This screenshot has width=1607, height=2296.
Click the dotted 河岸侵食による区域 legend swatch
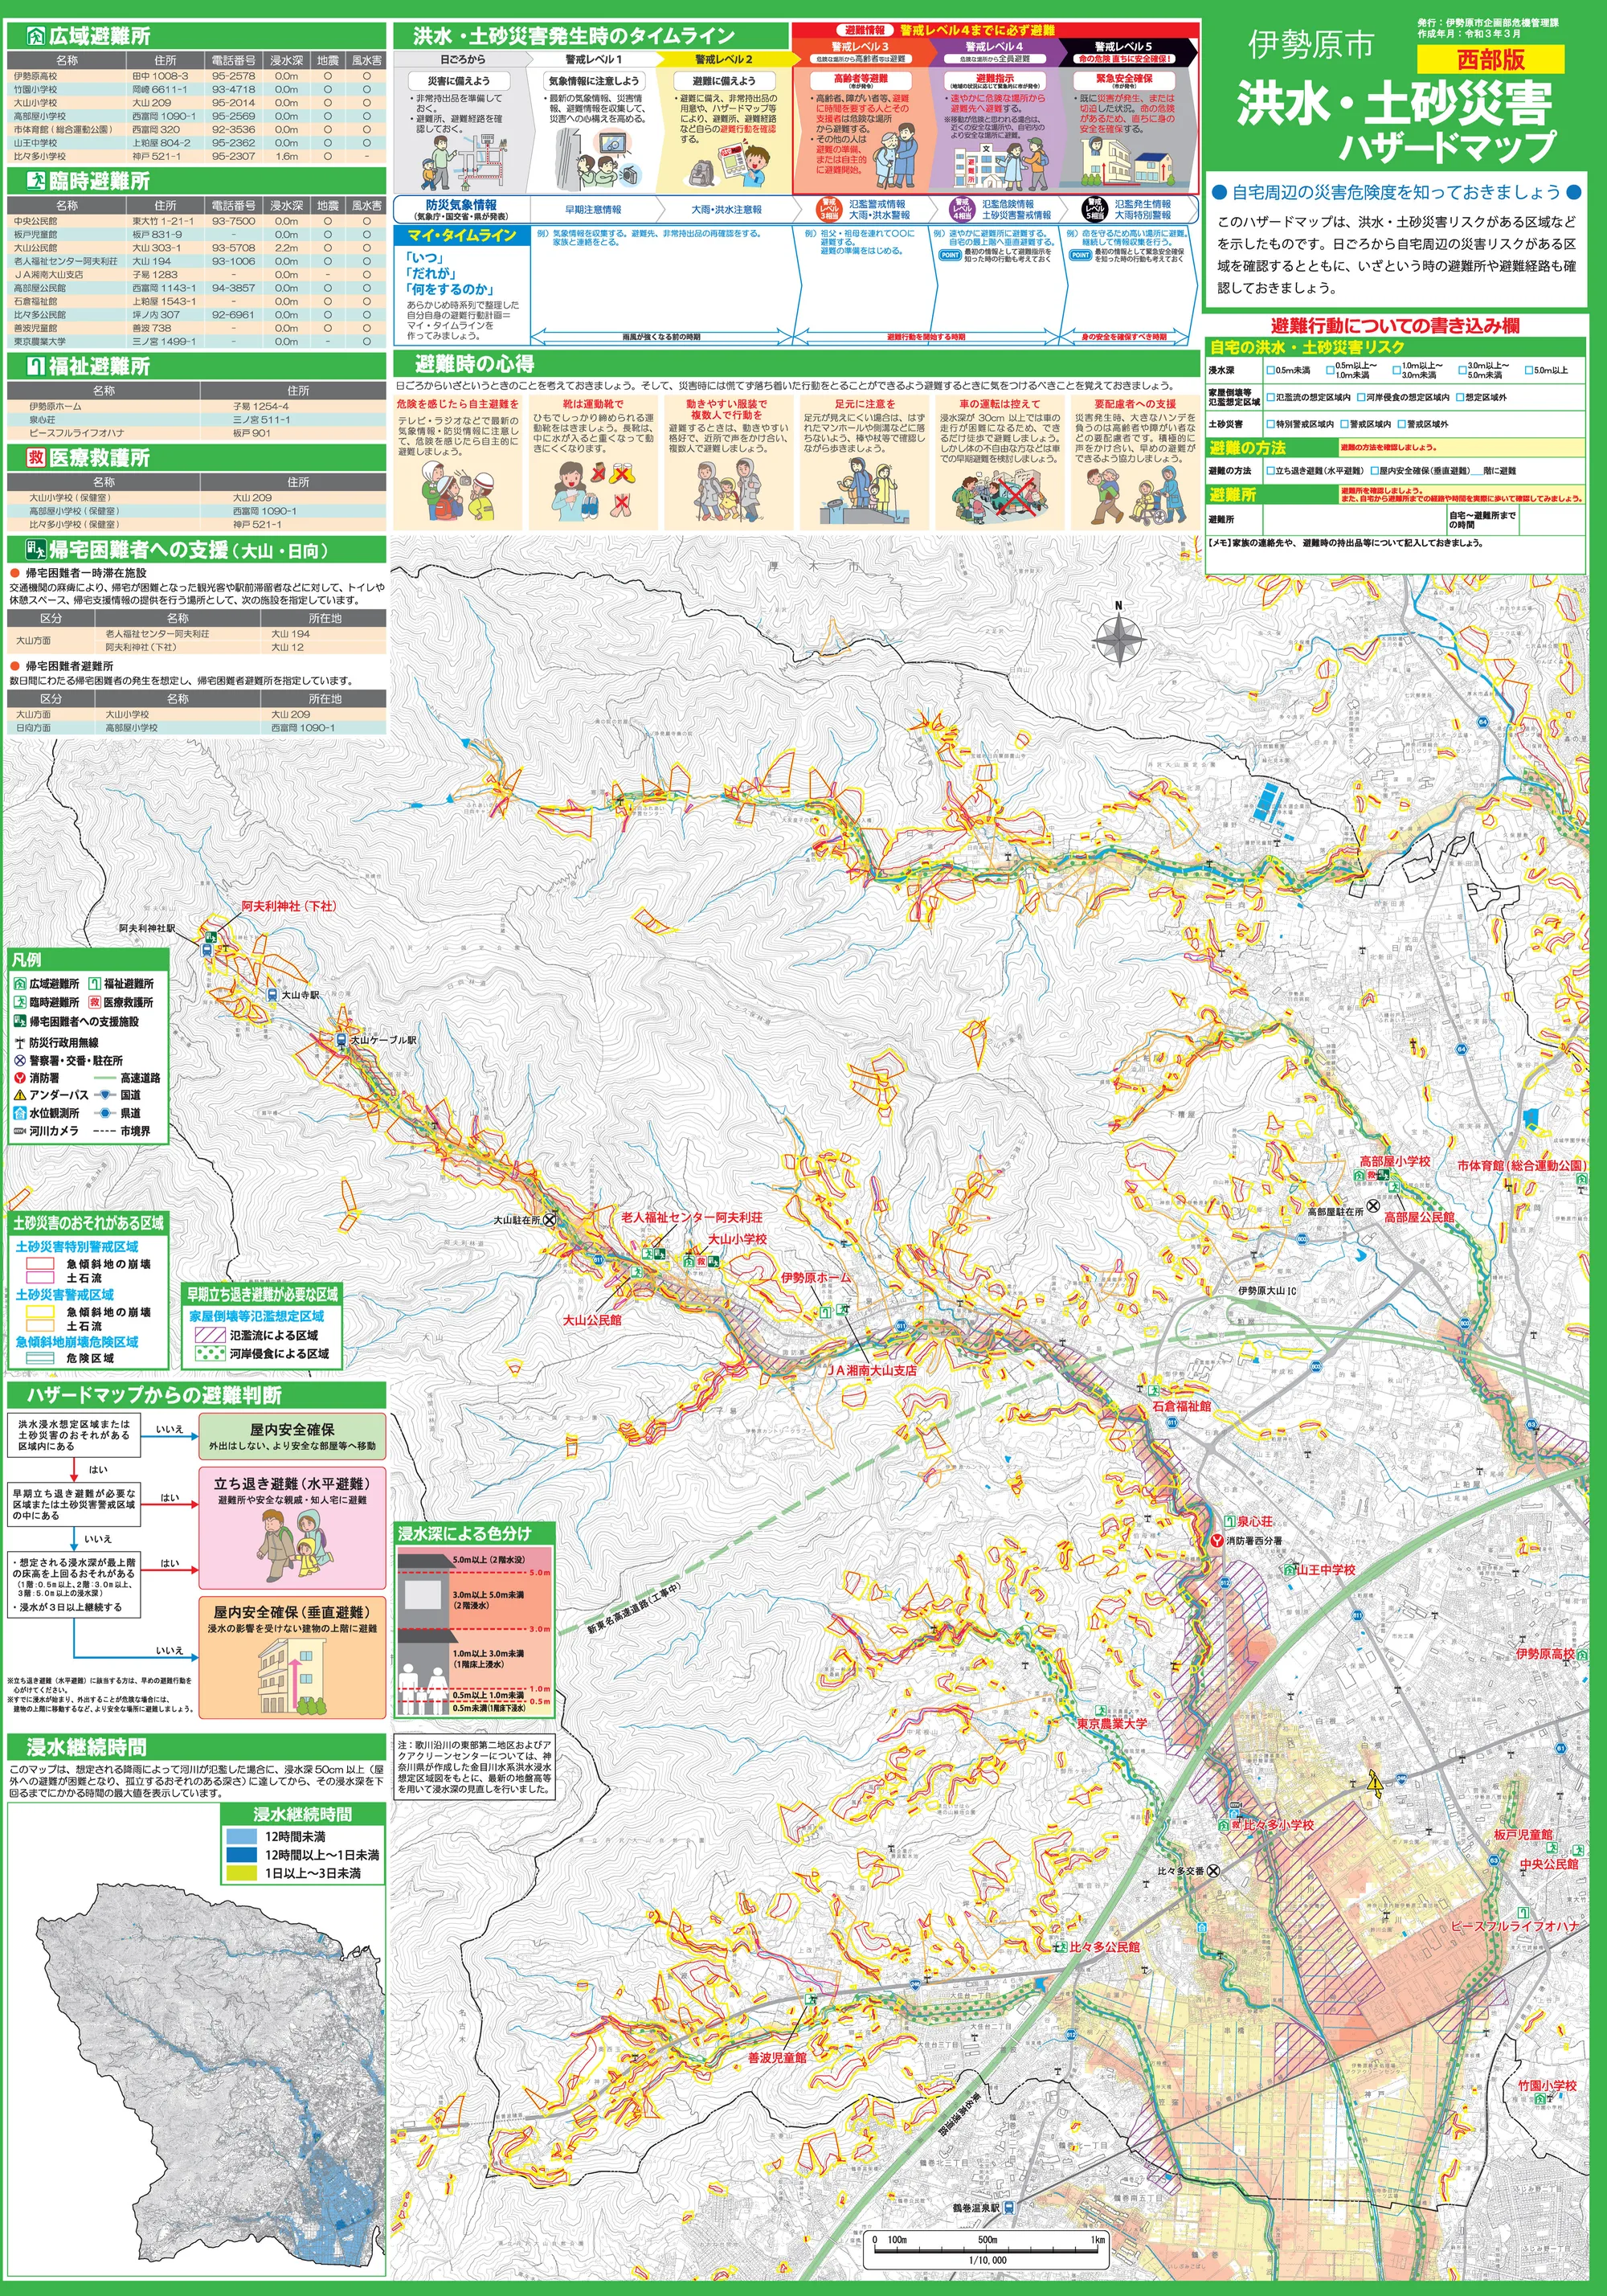coord(210,1354)
